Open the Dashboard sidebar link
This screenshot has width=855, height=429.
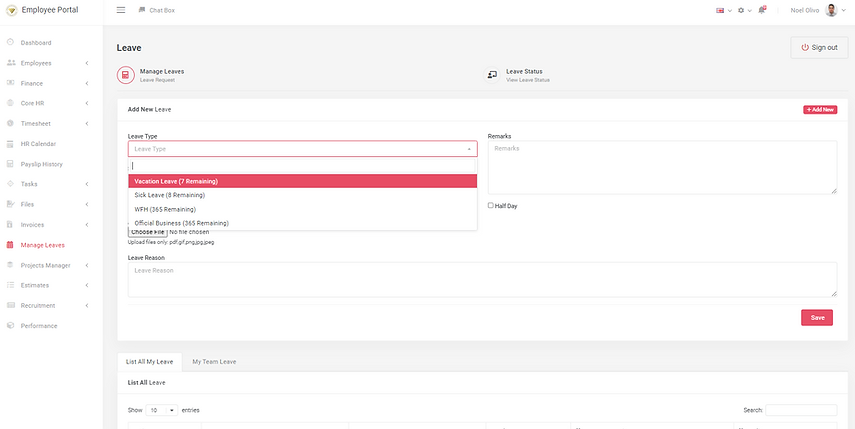point(36,43)
